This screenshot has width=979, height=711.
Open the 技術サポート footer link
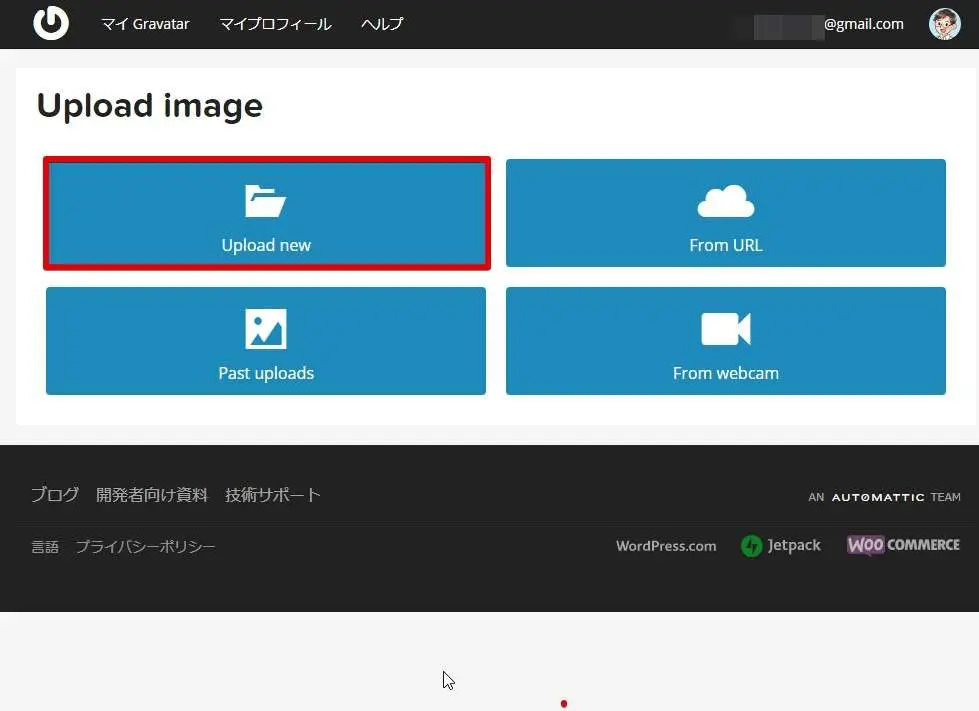click(273, 495)
